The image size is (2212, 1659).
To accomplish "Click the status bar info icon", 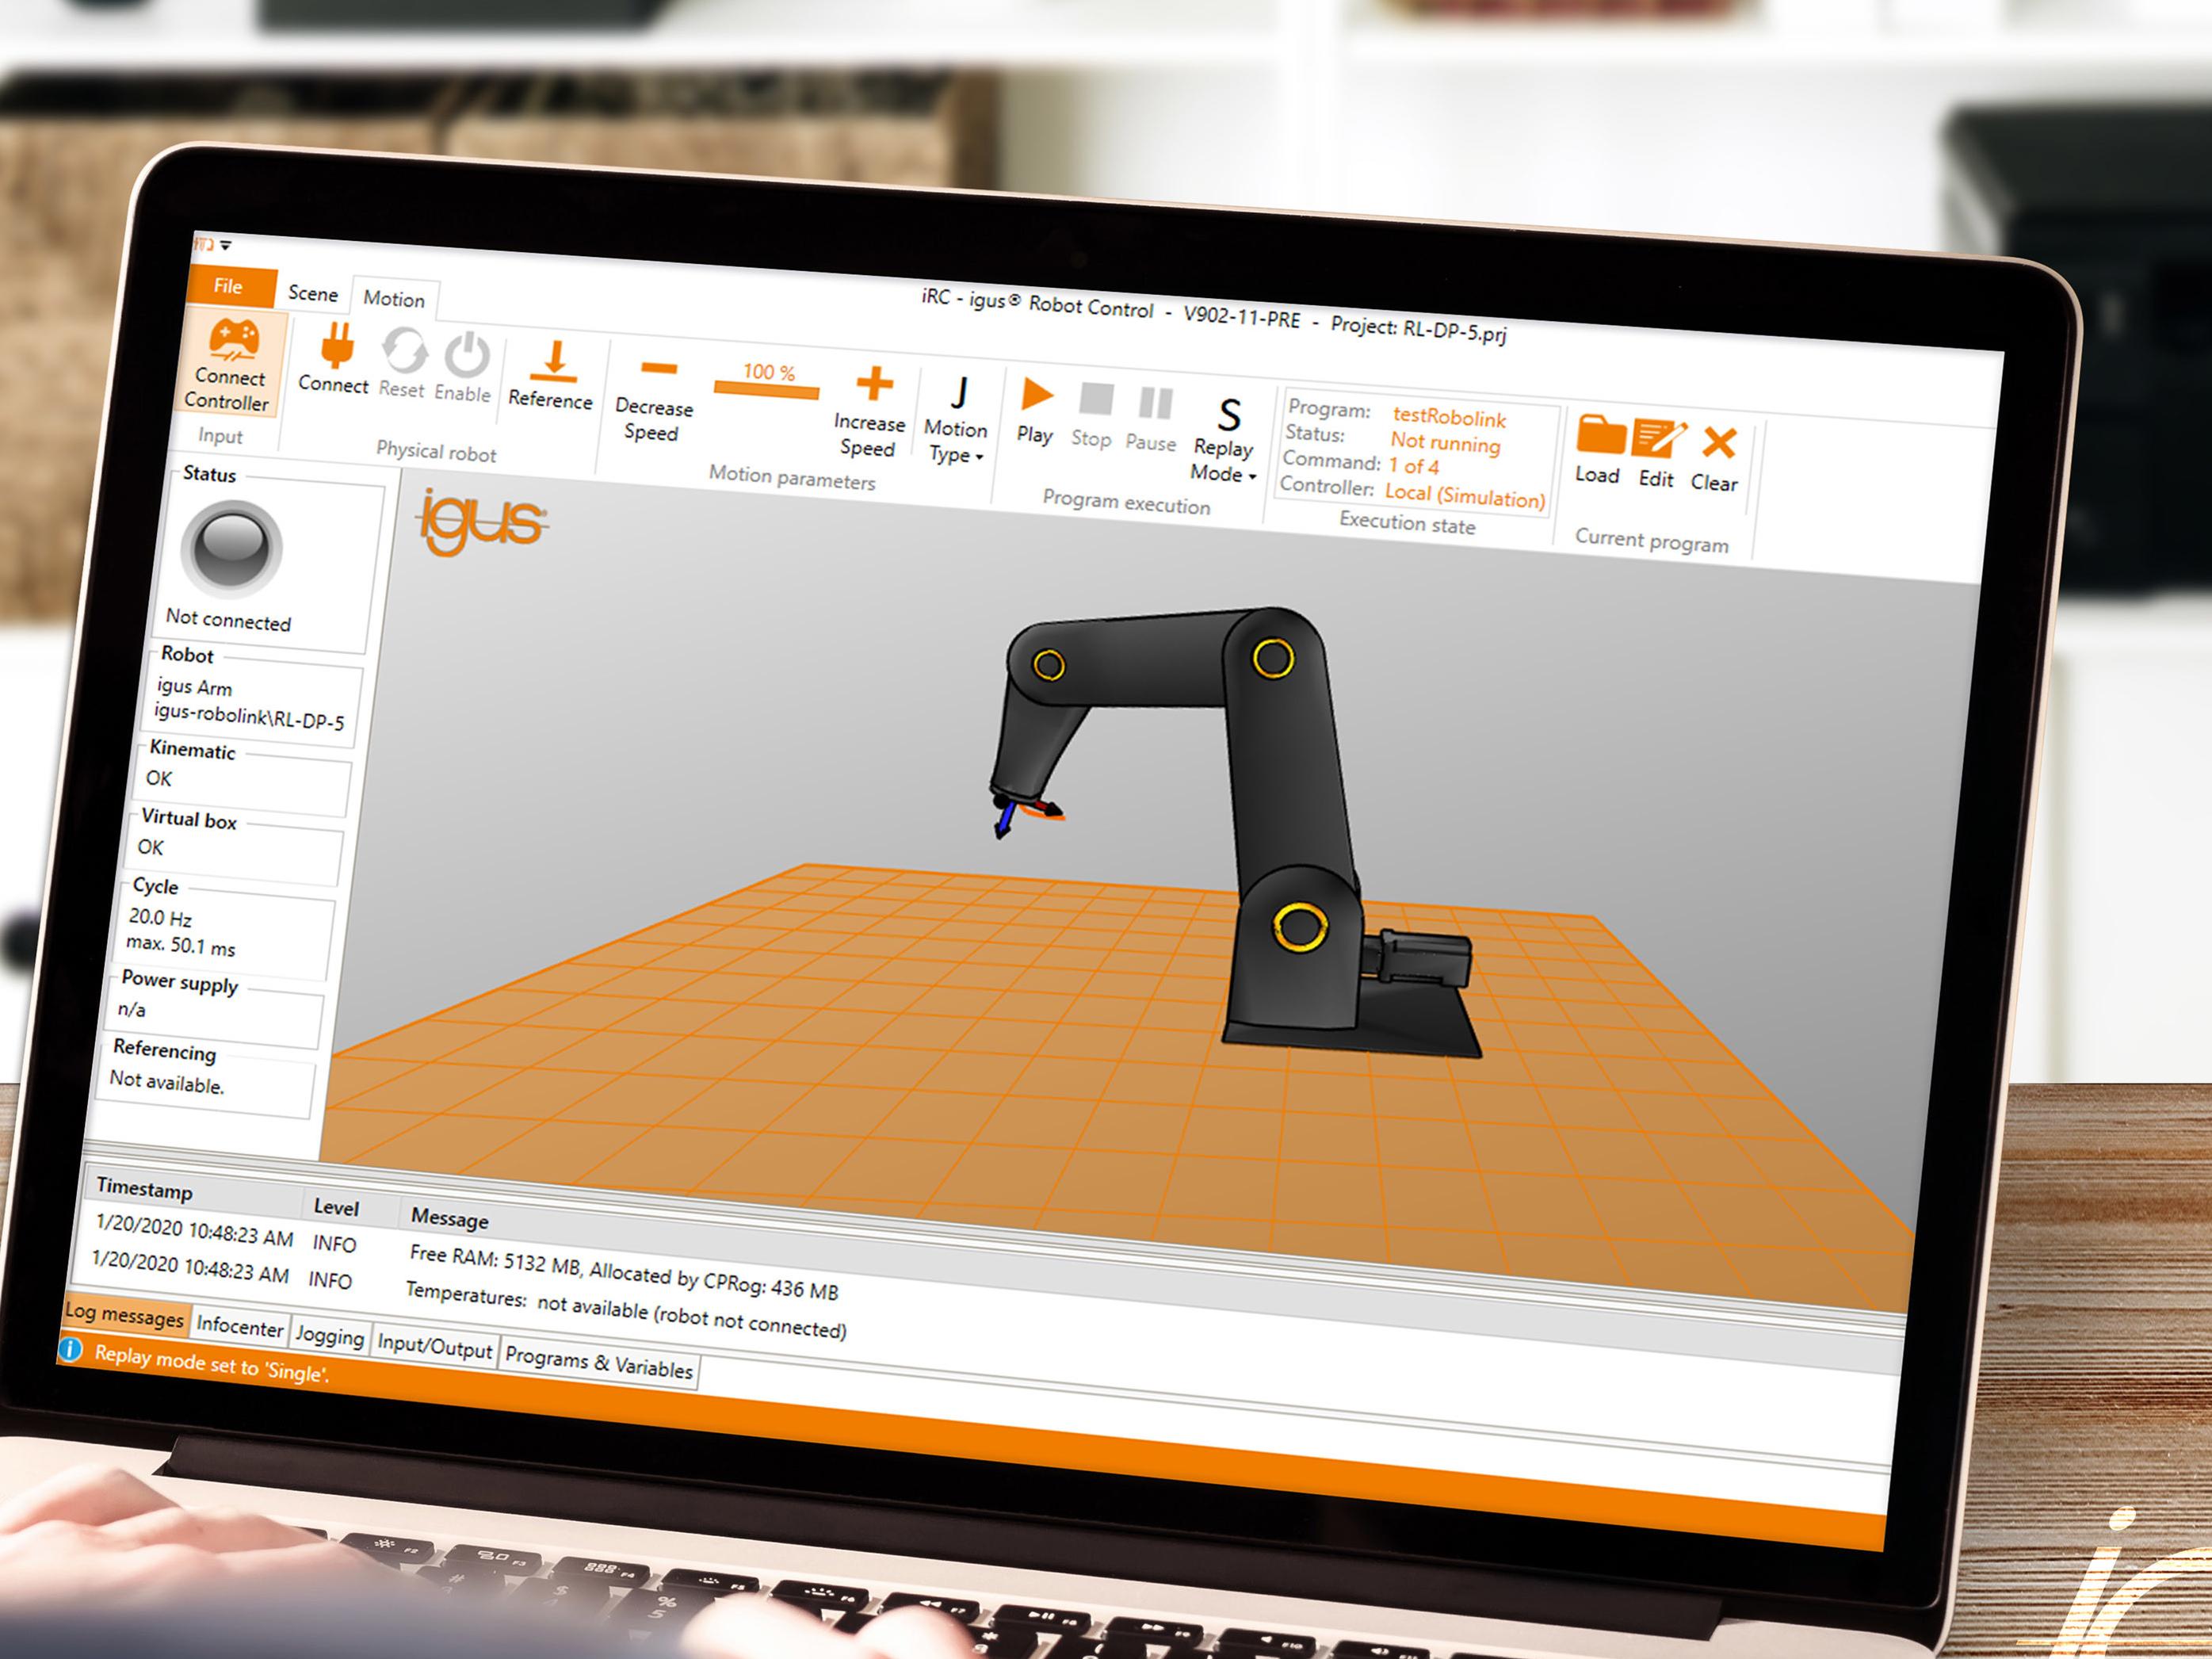I will point(70,1349).
